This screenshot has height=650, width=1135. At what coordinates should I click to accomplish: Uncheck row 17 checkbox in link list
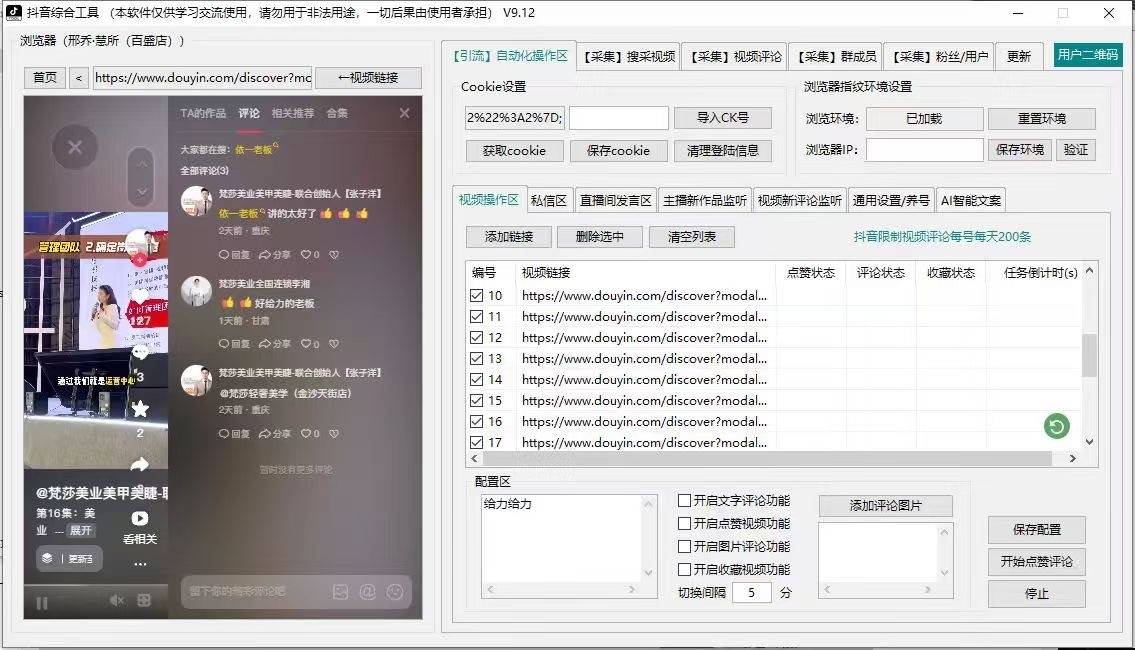pyautogui.click(x=476, y=442)
